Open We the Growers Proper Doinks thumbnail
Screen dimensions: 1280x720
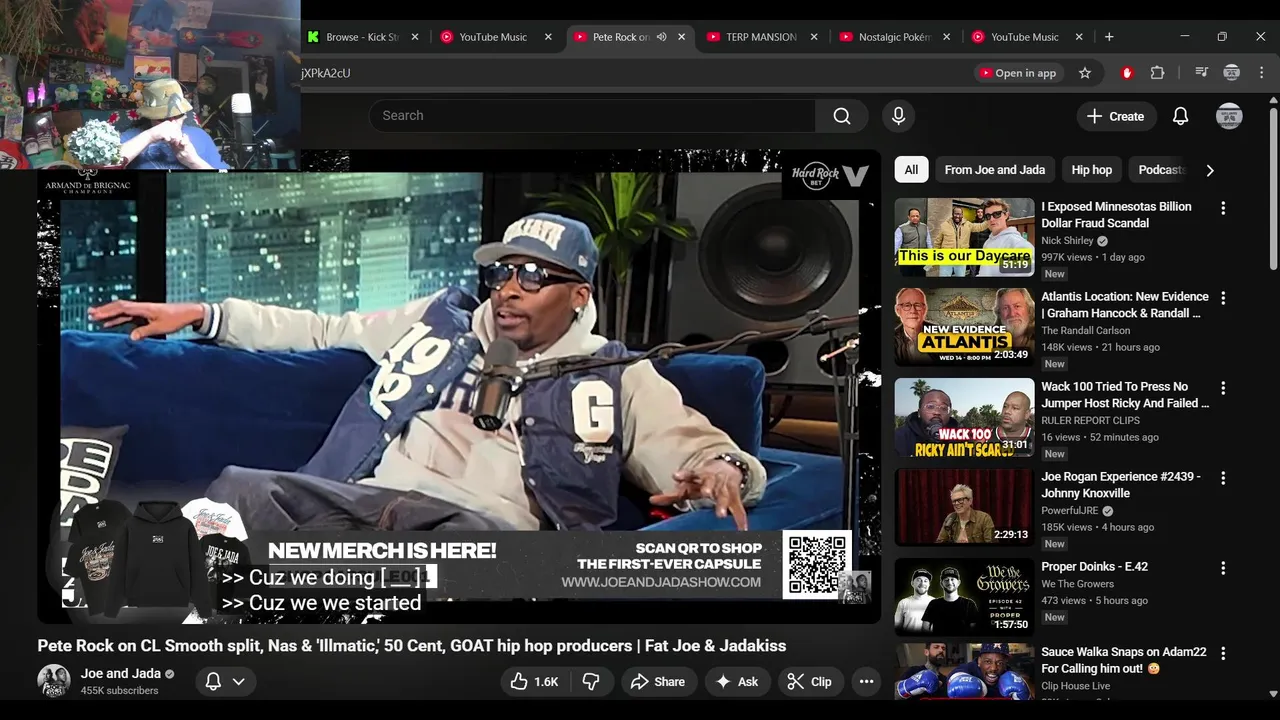[964, 597]
